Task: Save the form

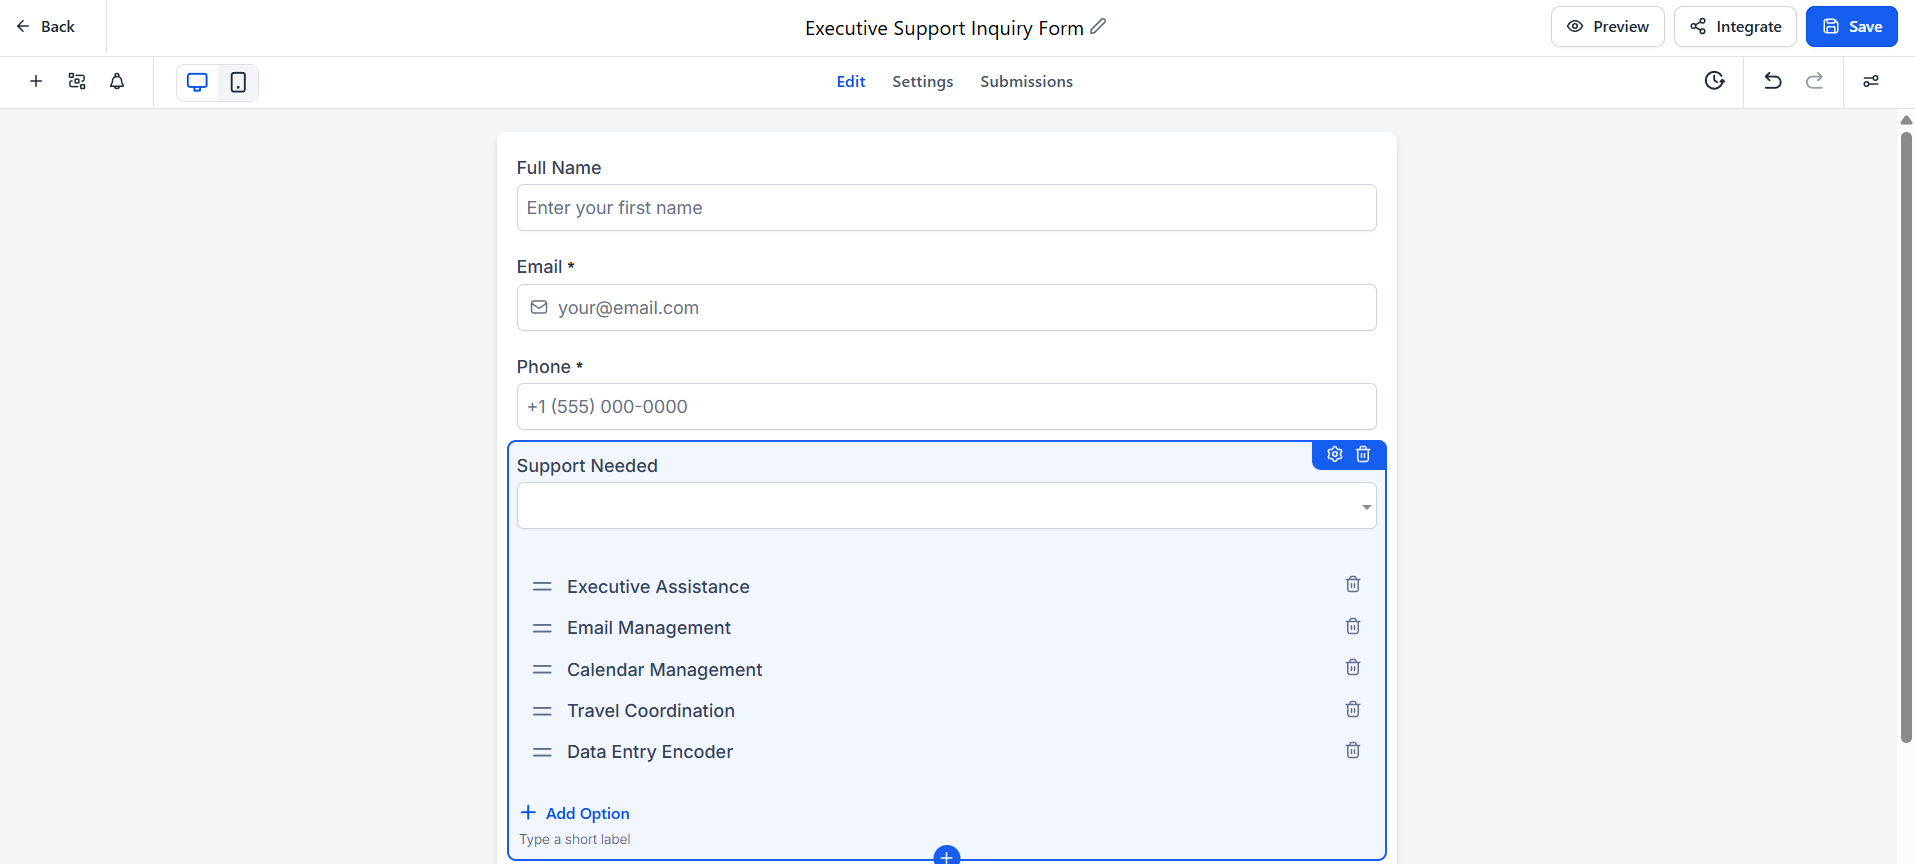Action: (1852, 27)
